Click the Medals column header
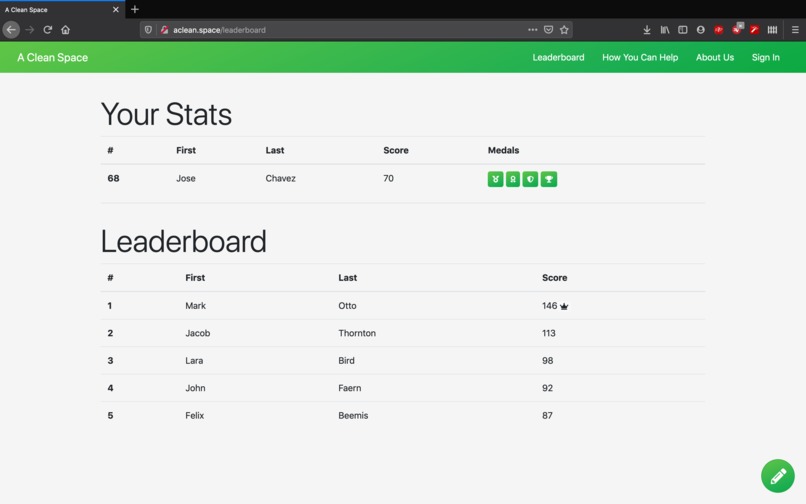Screen dimensions: 806x504 (503, 150)
